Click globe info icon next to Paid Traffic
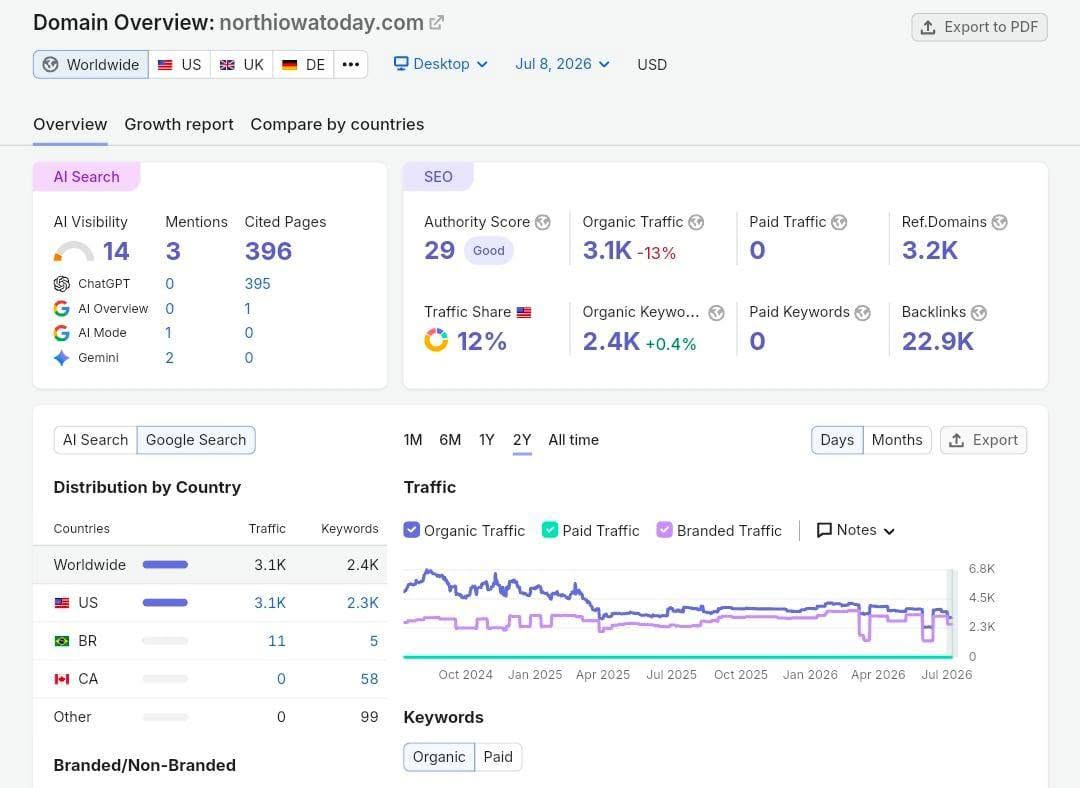The height and width of the screenshot is (788, 1080). (839, 222)
